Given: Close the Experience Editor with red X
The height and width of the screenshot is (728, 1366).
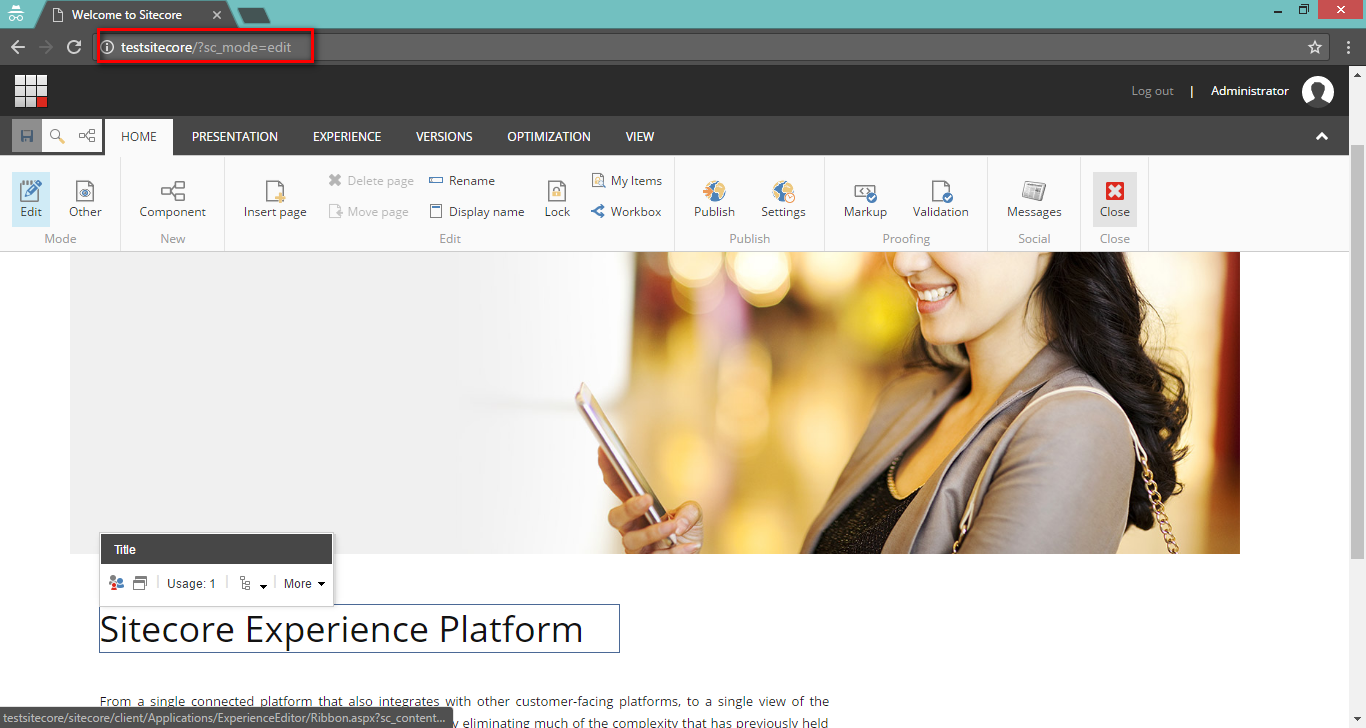Looking at the screenshot, I should pos(1115,198).
